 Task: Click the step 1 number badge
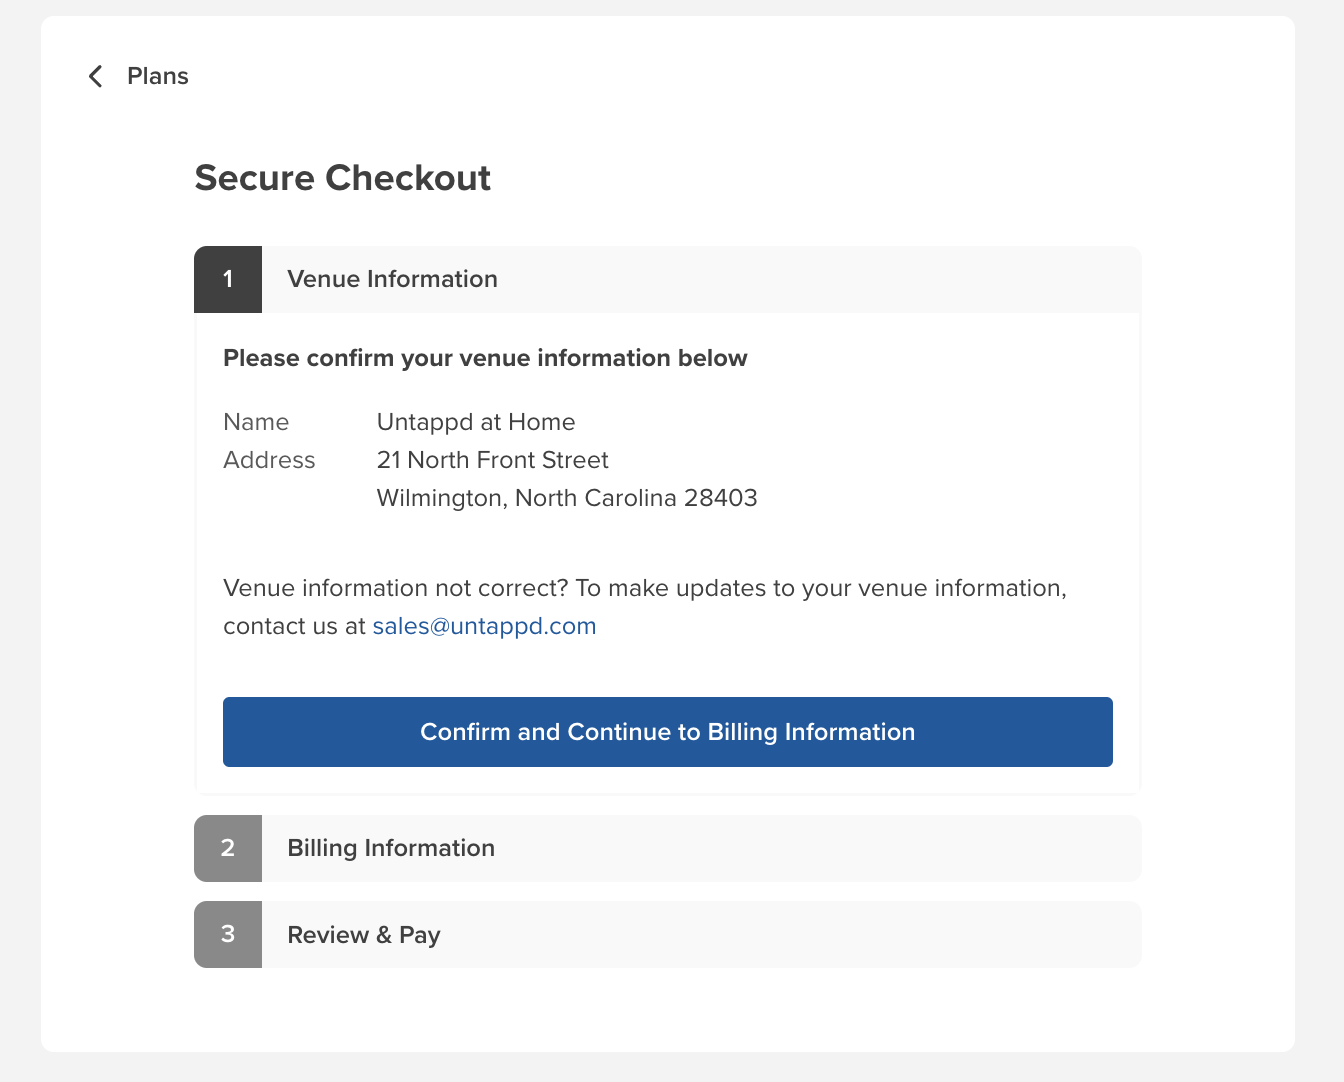point(228,279)
